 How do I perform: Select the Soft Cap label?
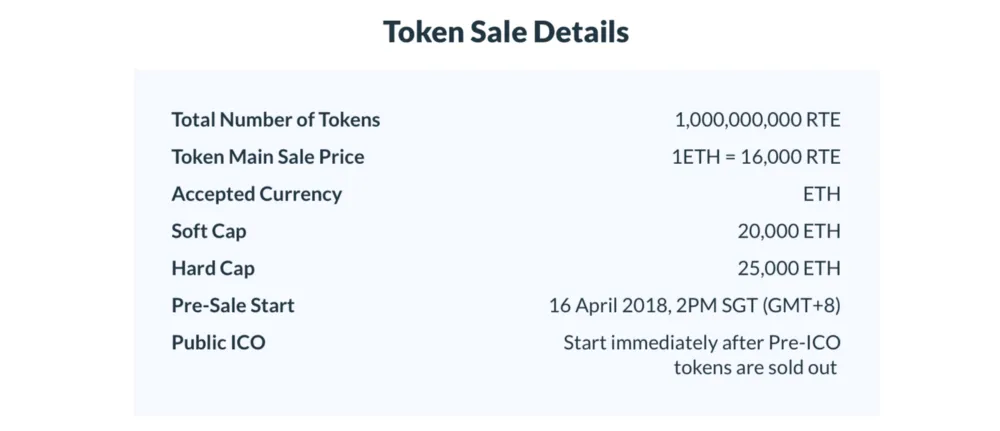click(x=209, y=231)
